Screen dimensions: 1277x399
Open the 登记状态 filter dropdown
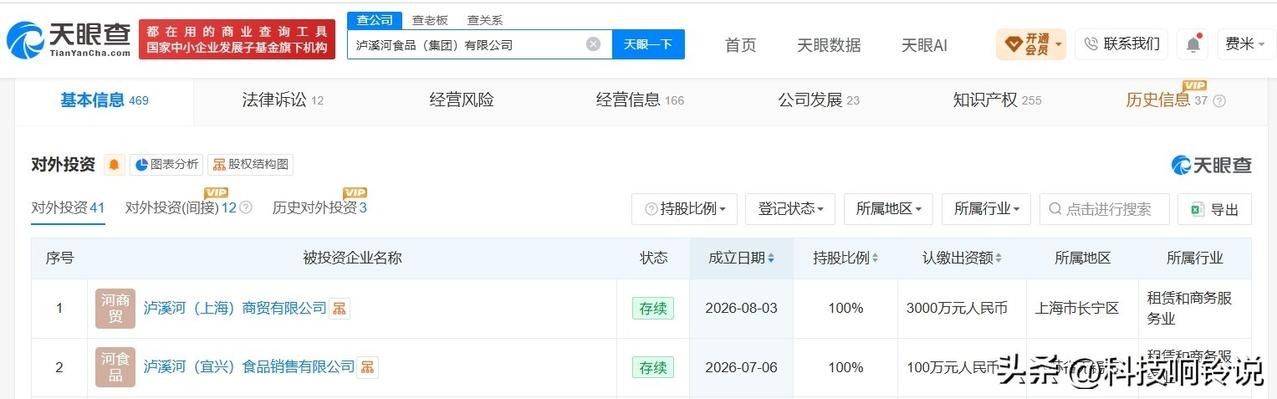[x=790, y=209]
